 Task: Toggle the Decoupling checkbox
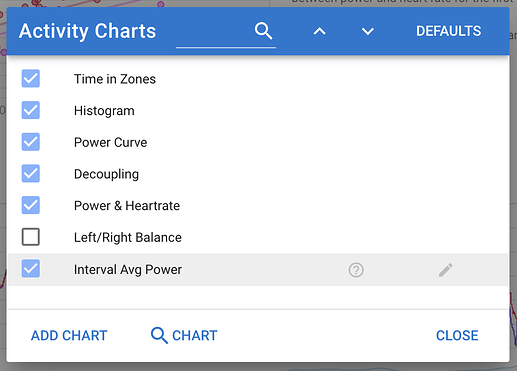[x=31, y=173]
